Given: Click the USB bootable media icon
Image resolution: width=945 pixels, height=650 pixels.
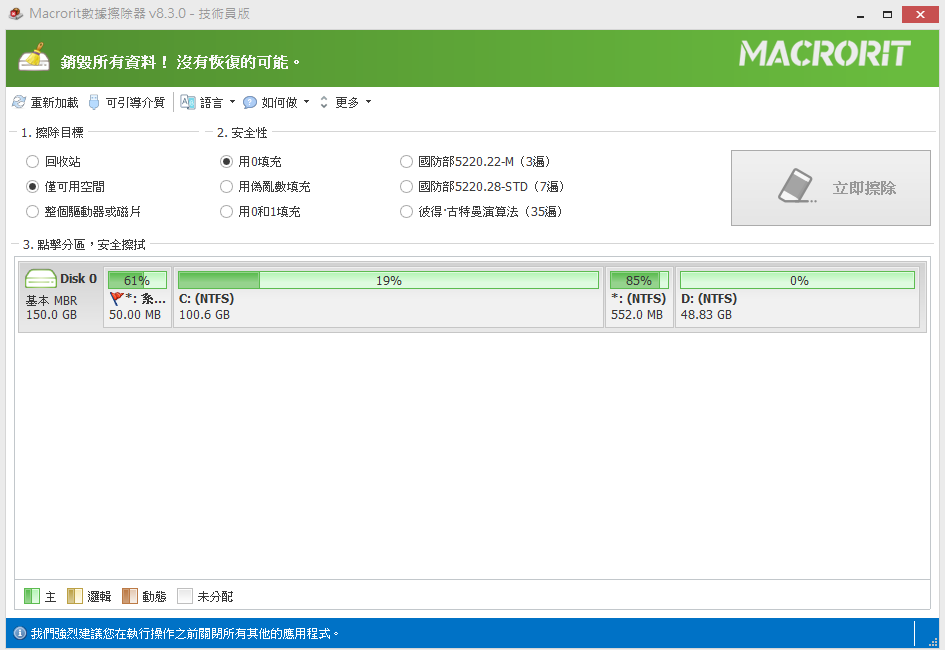Looking at the screenshot, I should [x=94, y=102].
